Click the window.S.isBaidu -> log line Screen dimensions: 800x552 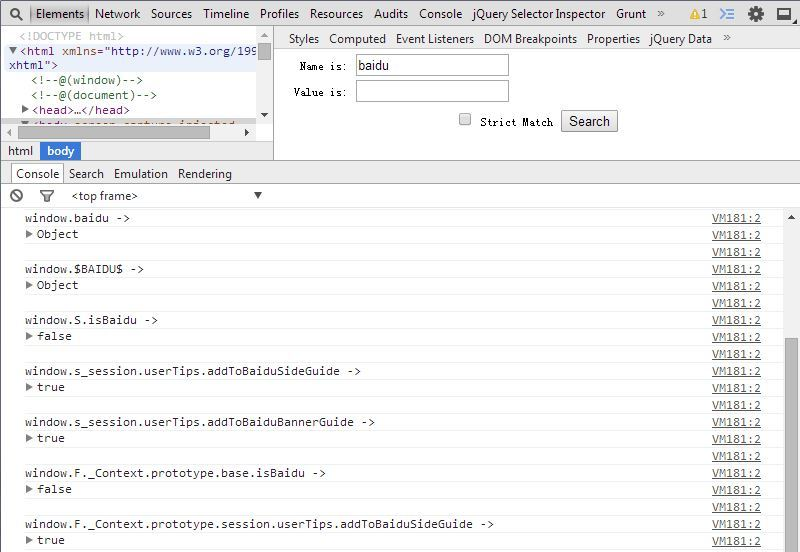91,320
